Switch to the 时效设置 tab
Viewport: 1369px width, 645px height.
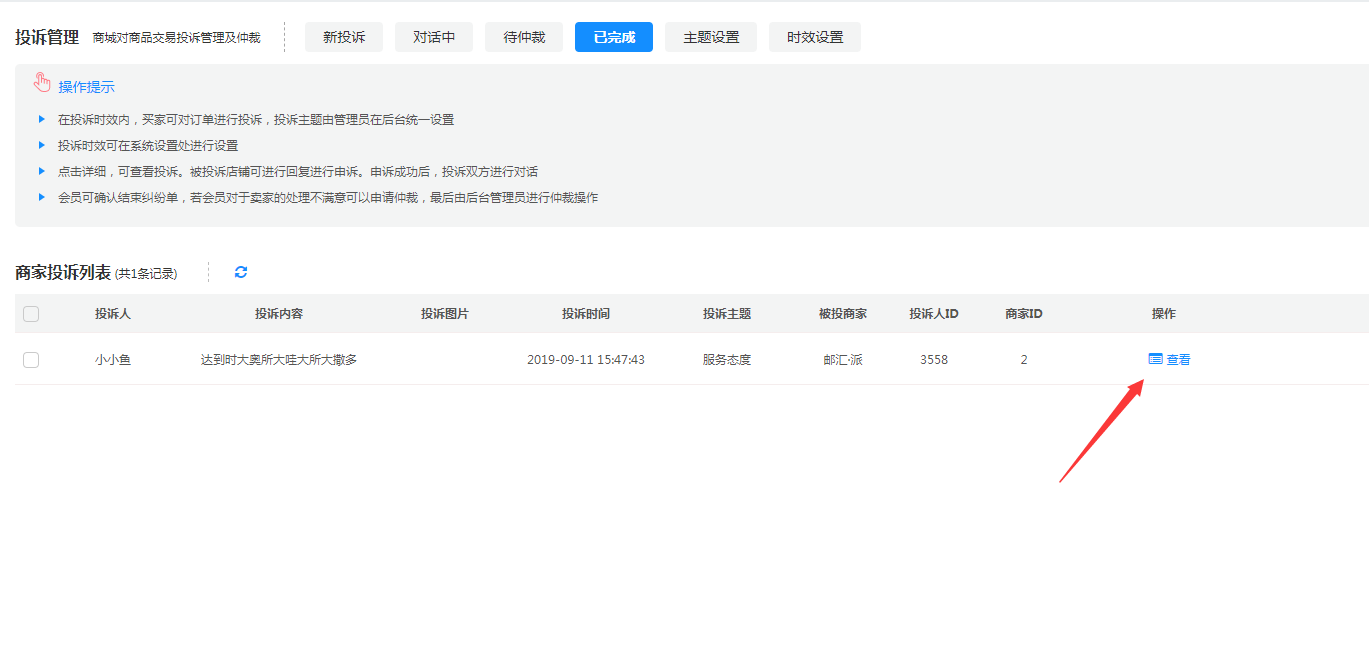(815, 37)
